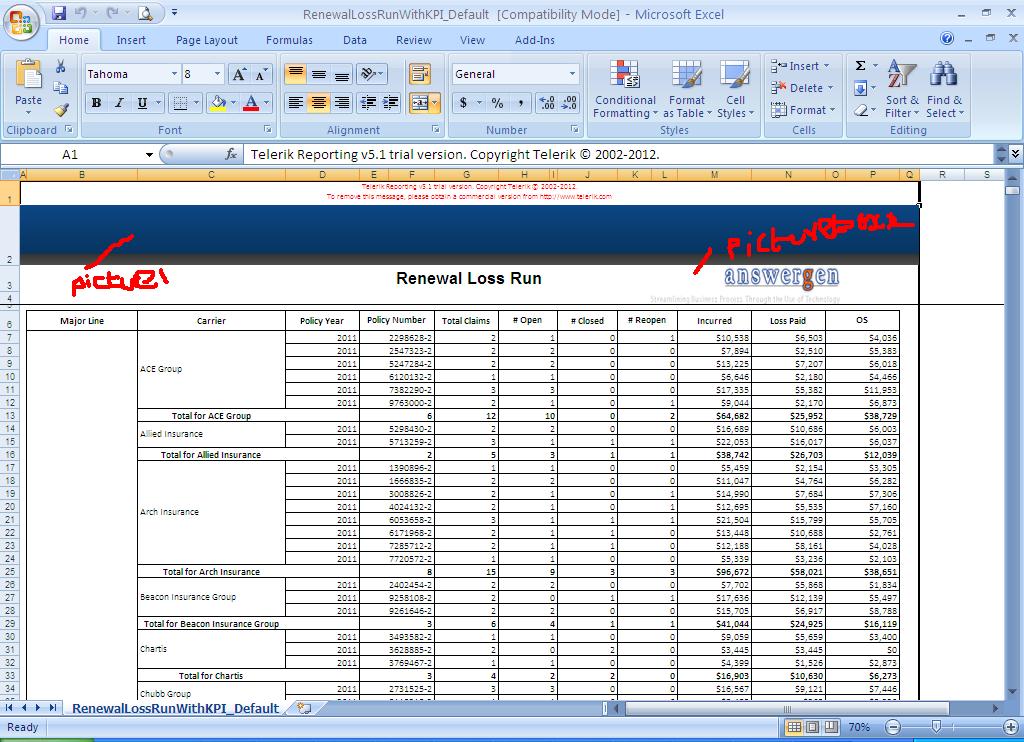The image size is (1024, 742).
Task: Toggle Center text alignment
Action: [x=319, y=103]
